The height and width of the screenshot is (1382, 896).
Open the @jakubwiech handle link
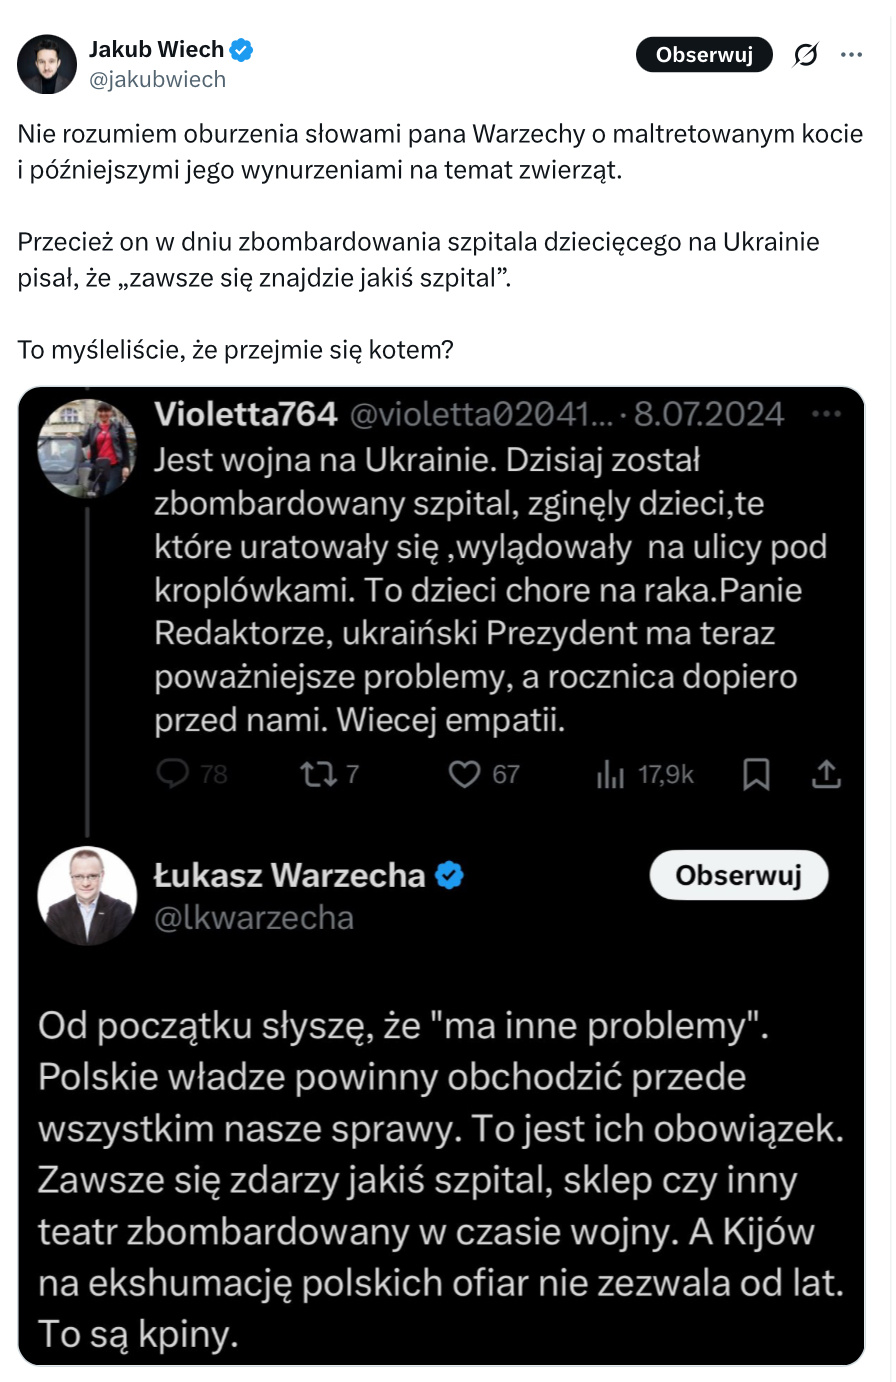pos(157,79)
